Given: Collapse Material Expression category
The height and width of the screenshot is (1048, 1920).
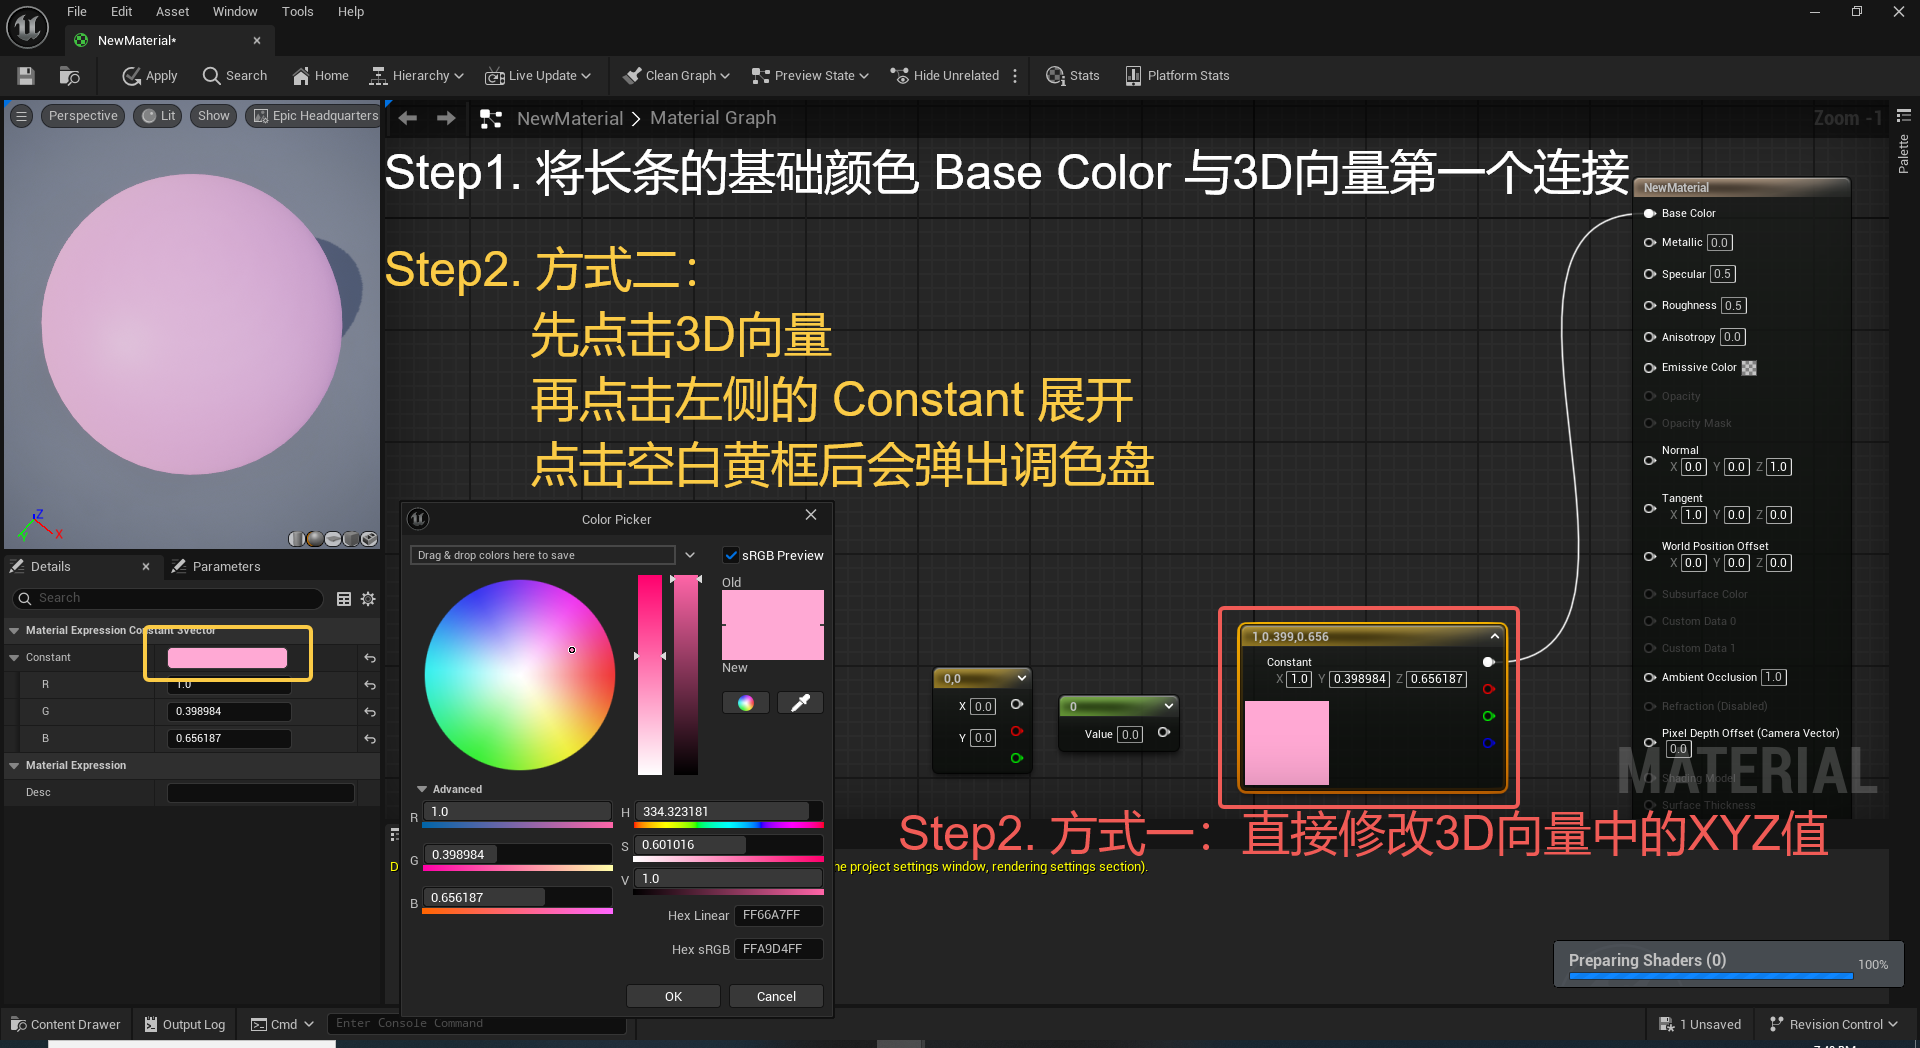Looking at the screenshot, I should [14, 766].
